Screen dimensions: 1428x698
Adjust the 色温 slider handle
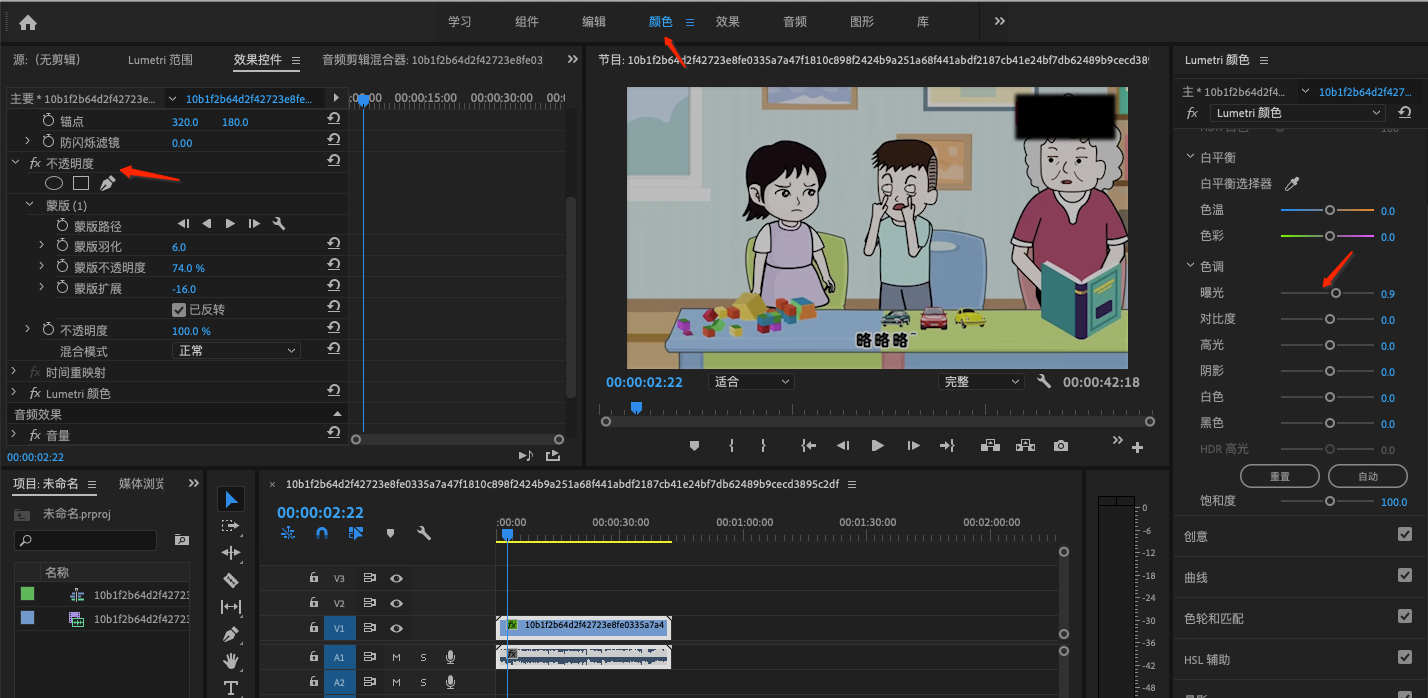tap(1330, 210)
